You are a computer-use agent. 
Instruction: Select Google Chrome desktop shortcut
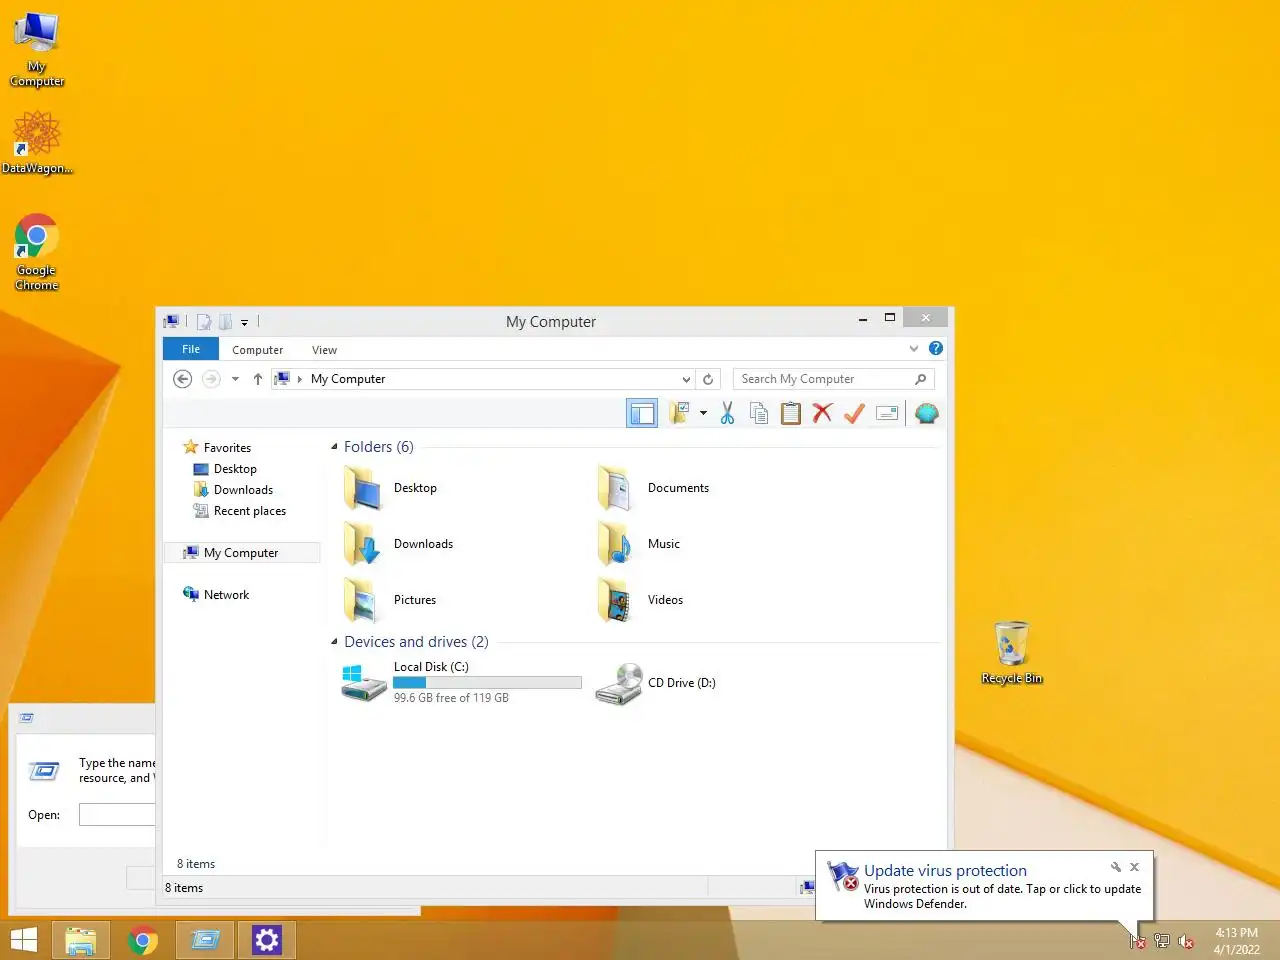[37, 252]
